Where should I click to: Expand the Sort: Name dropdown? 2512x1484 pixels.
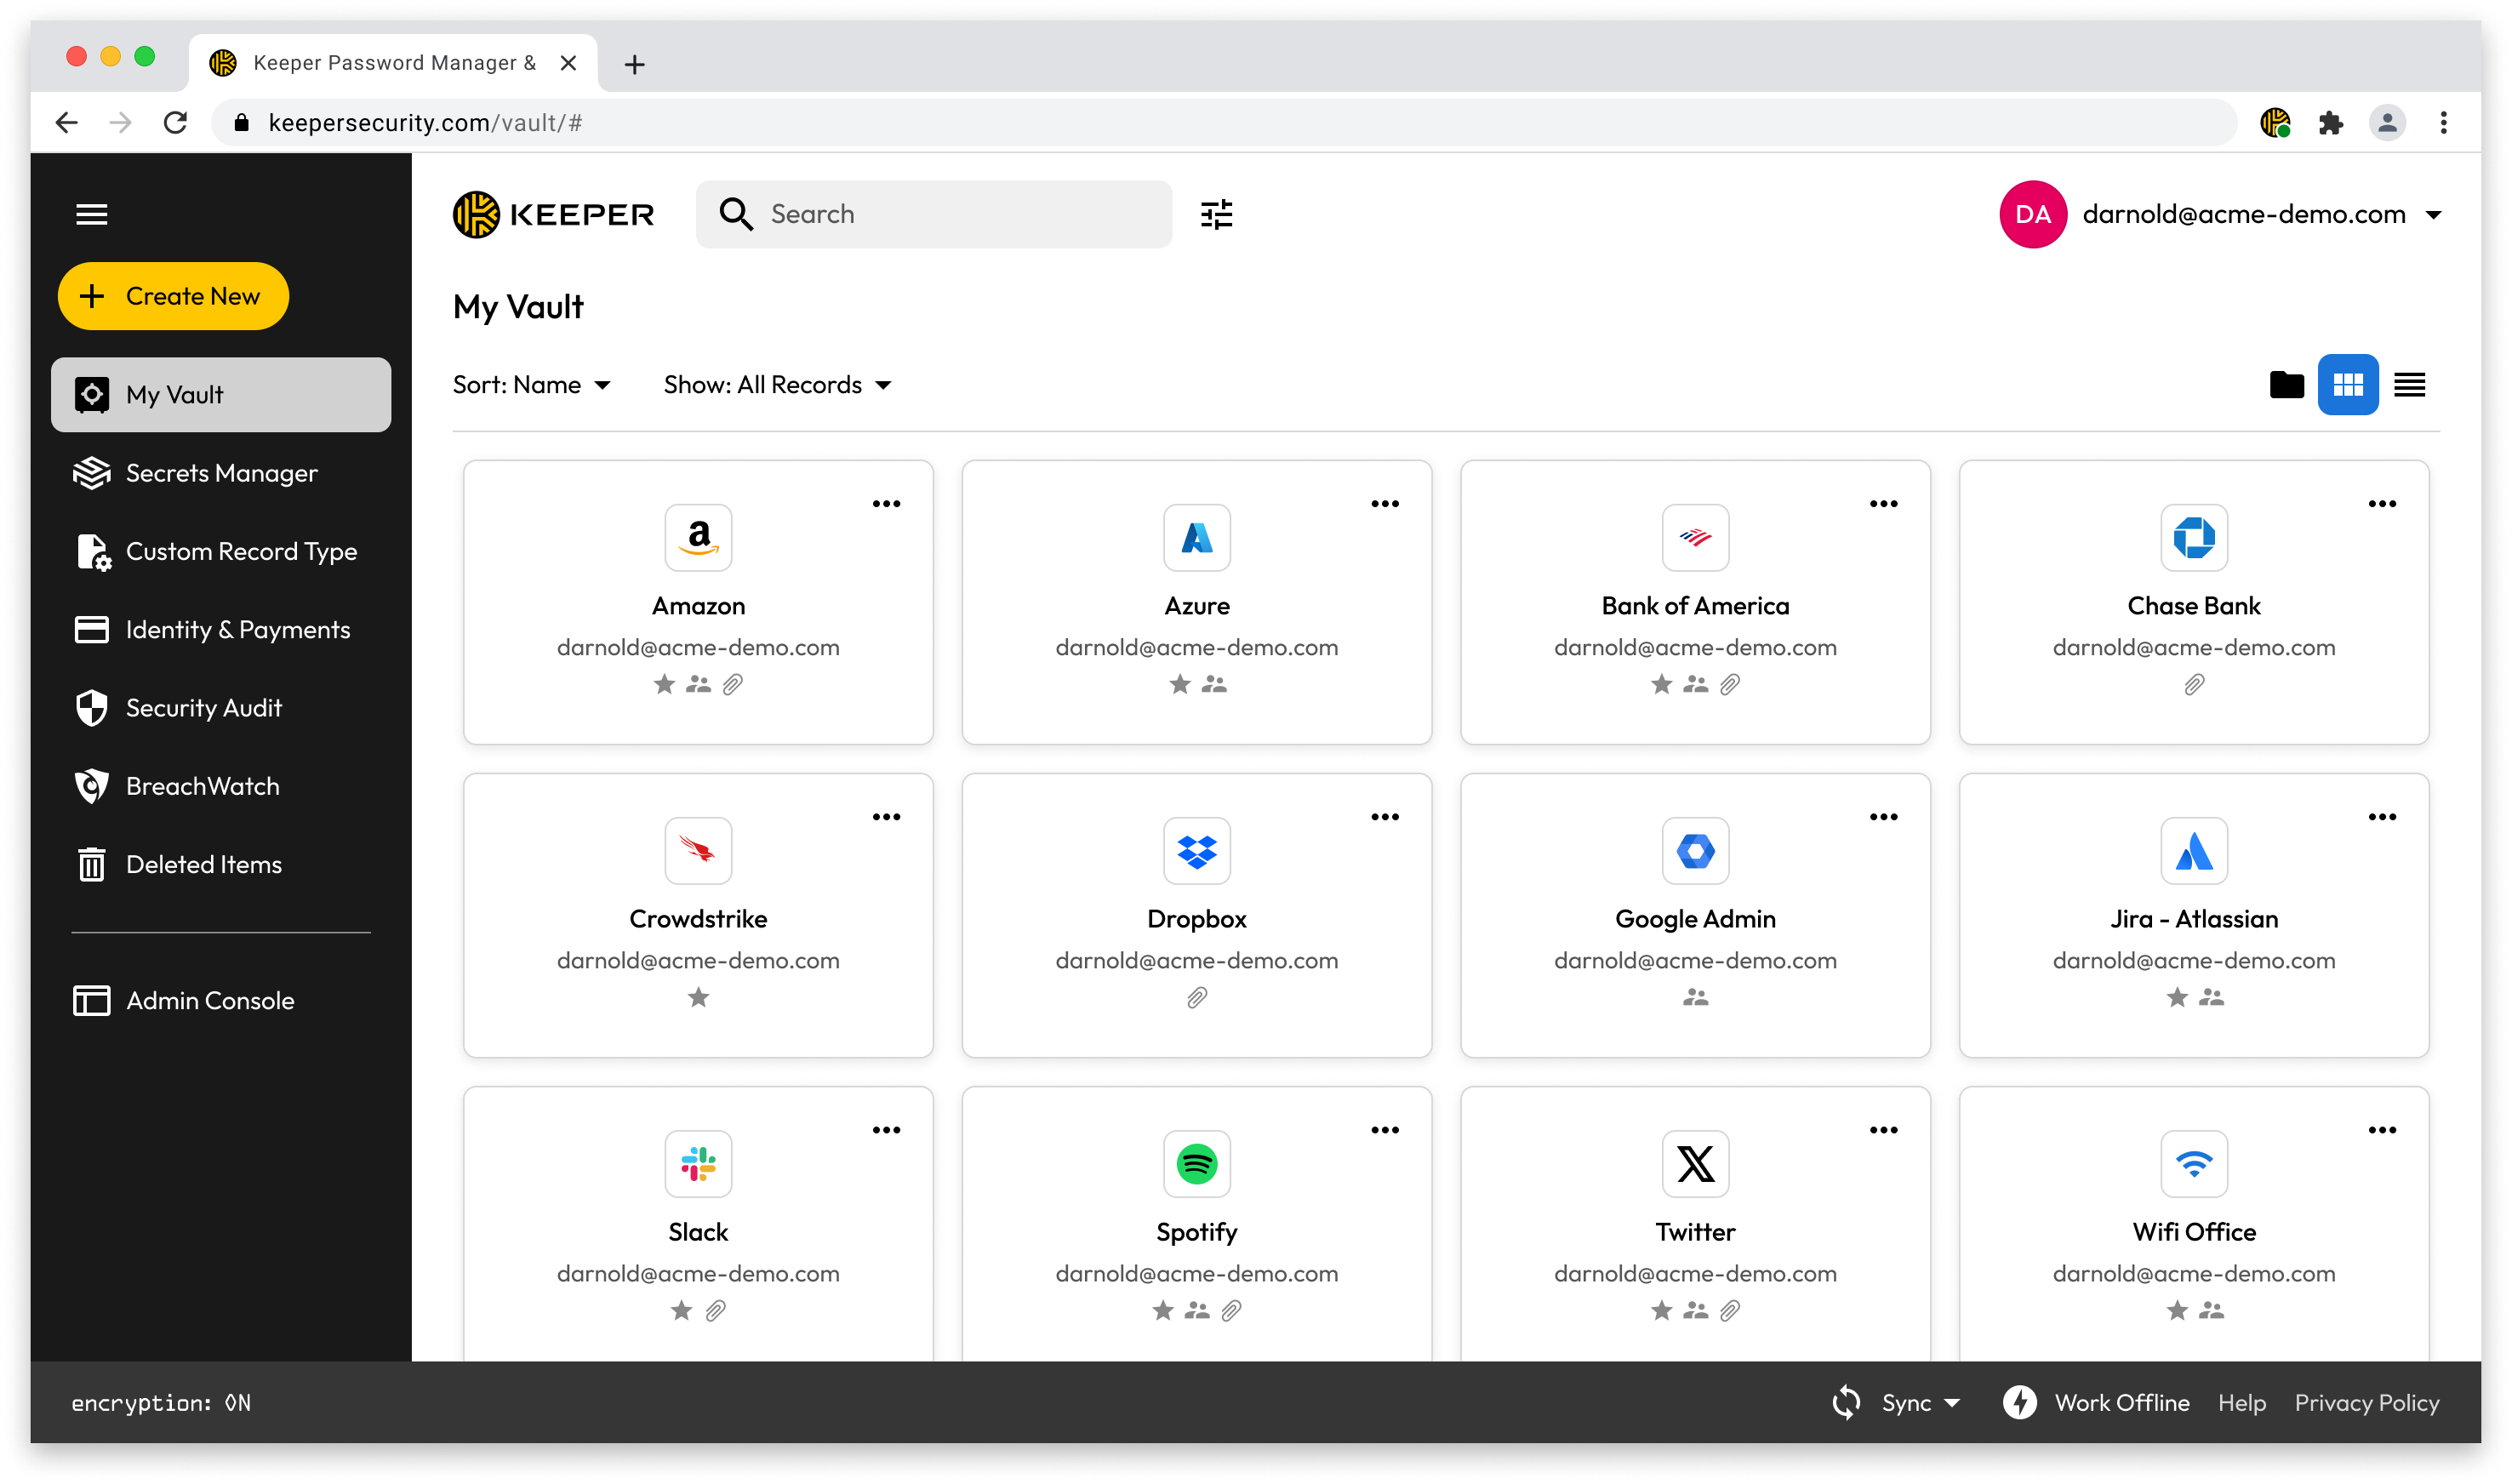tap(531, 384)
